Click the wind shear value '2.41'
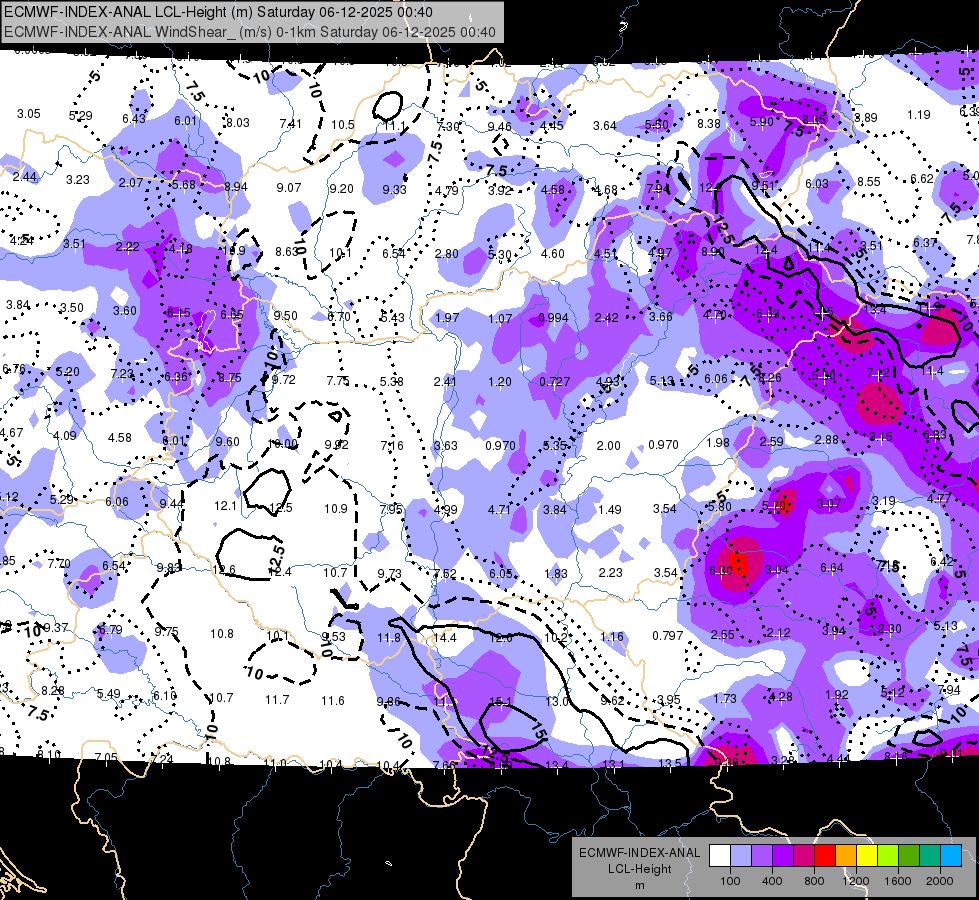Image resolution: width=979 pixels, height=900 pixels. click(x=446, y=381)
